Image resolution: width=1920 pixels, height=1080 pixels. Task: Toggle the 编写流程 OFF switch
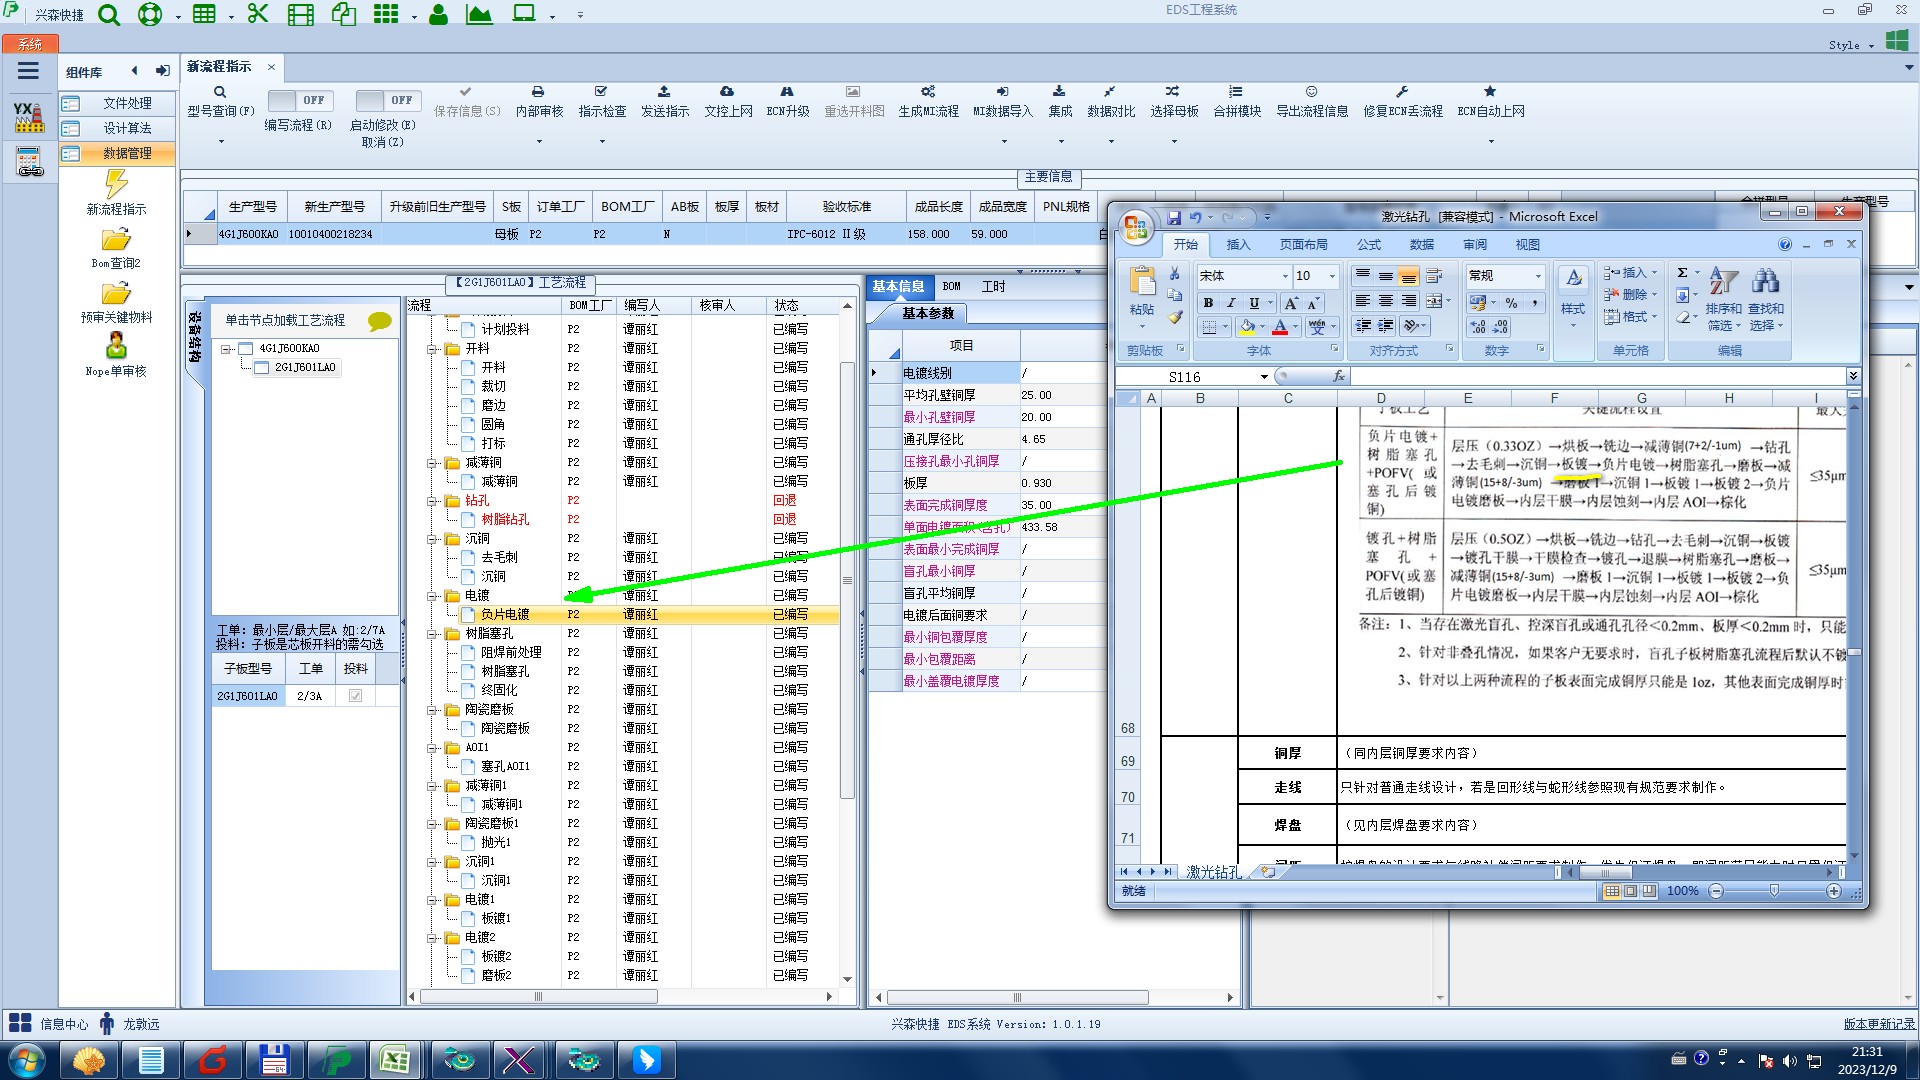coord(299,100)
